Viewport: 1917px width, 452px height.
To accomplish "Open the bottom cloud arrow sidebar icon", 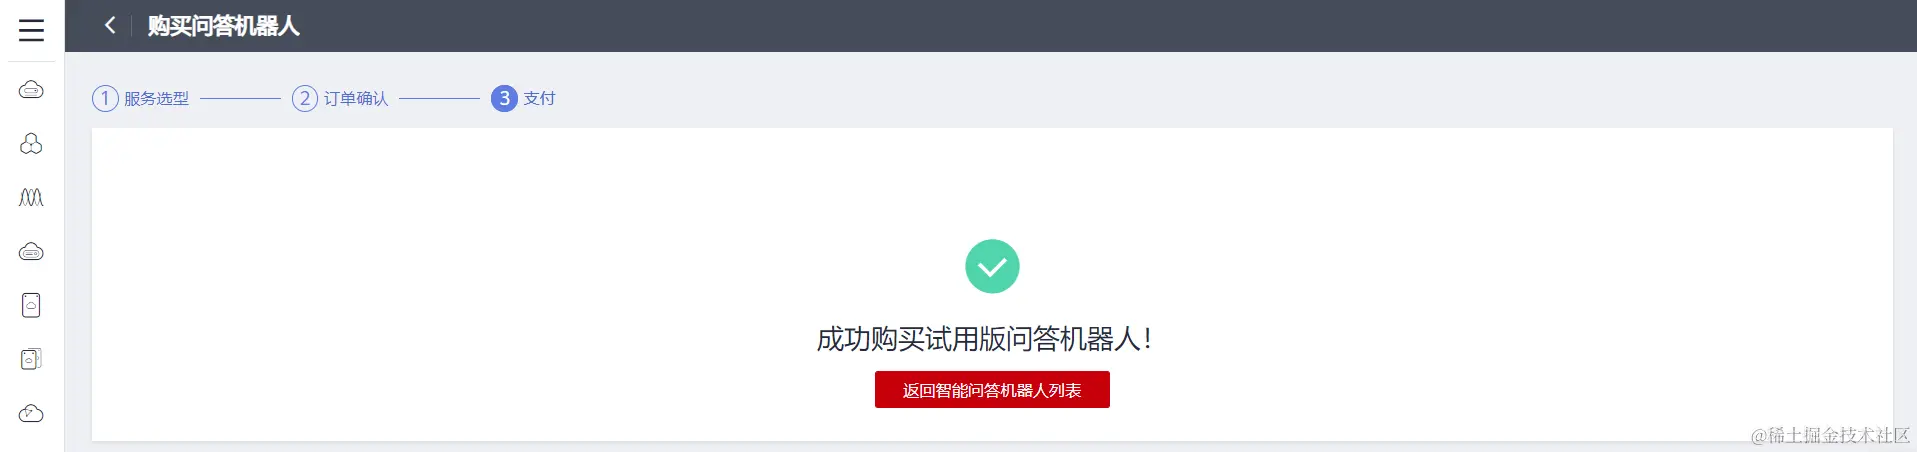I will click(31, 413).
